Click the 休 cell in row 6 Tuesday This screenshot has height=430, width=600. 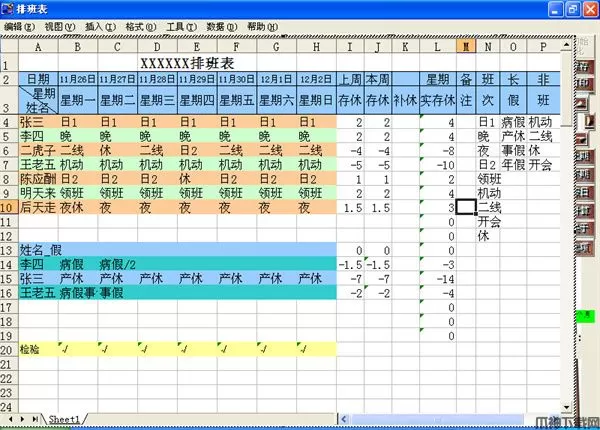point(117,151)
